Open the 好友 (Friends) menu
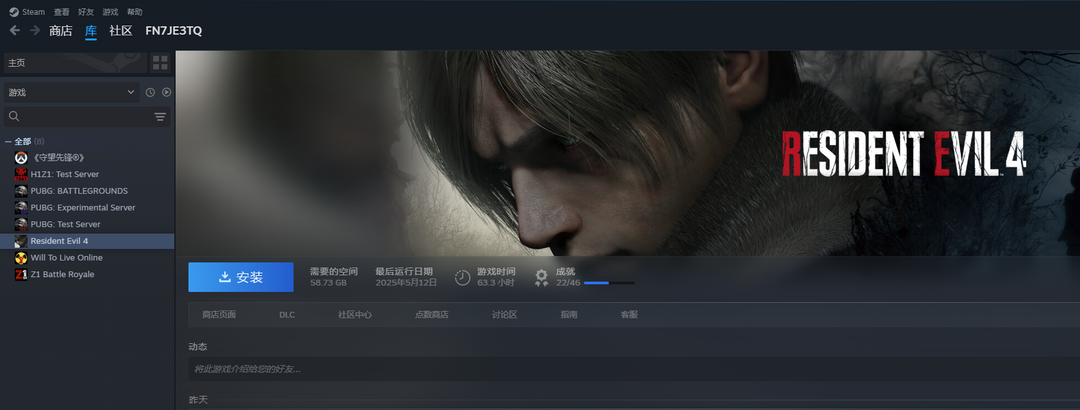This screenshot has width=1080, height=410. [x=86, y=11]
